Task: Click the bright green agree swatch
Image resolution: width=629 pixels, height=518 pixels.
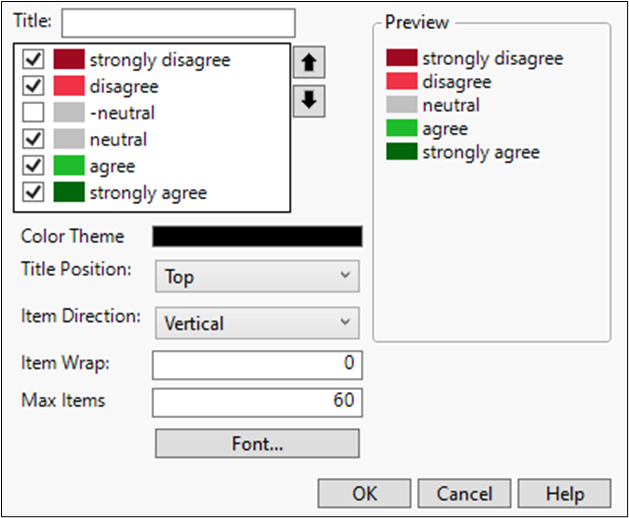Action: 68,166
